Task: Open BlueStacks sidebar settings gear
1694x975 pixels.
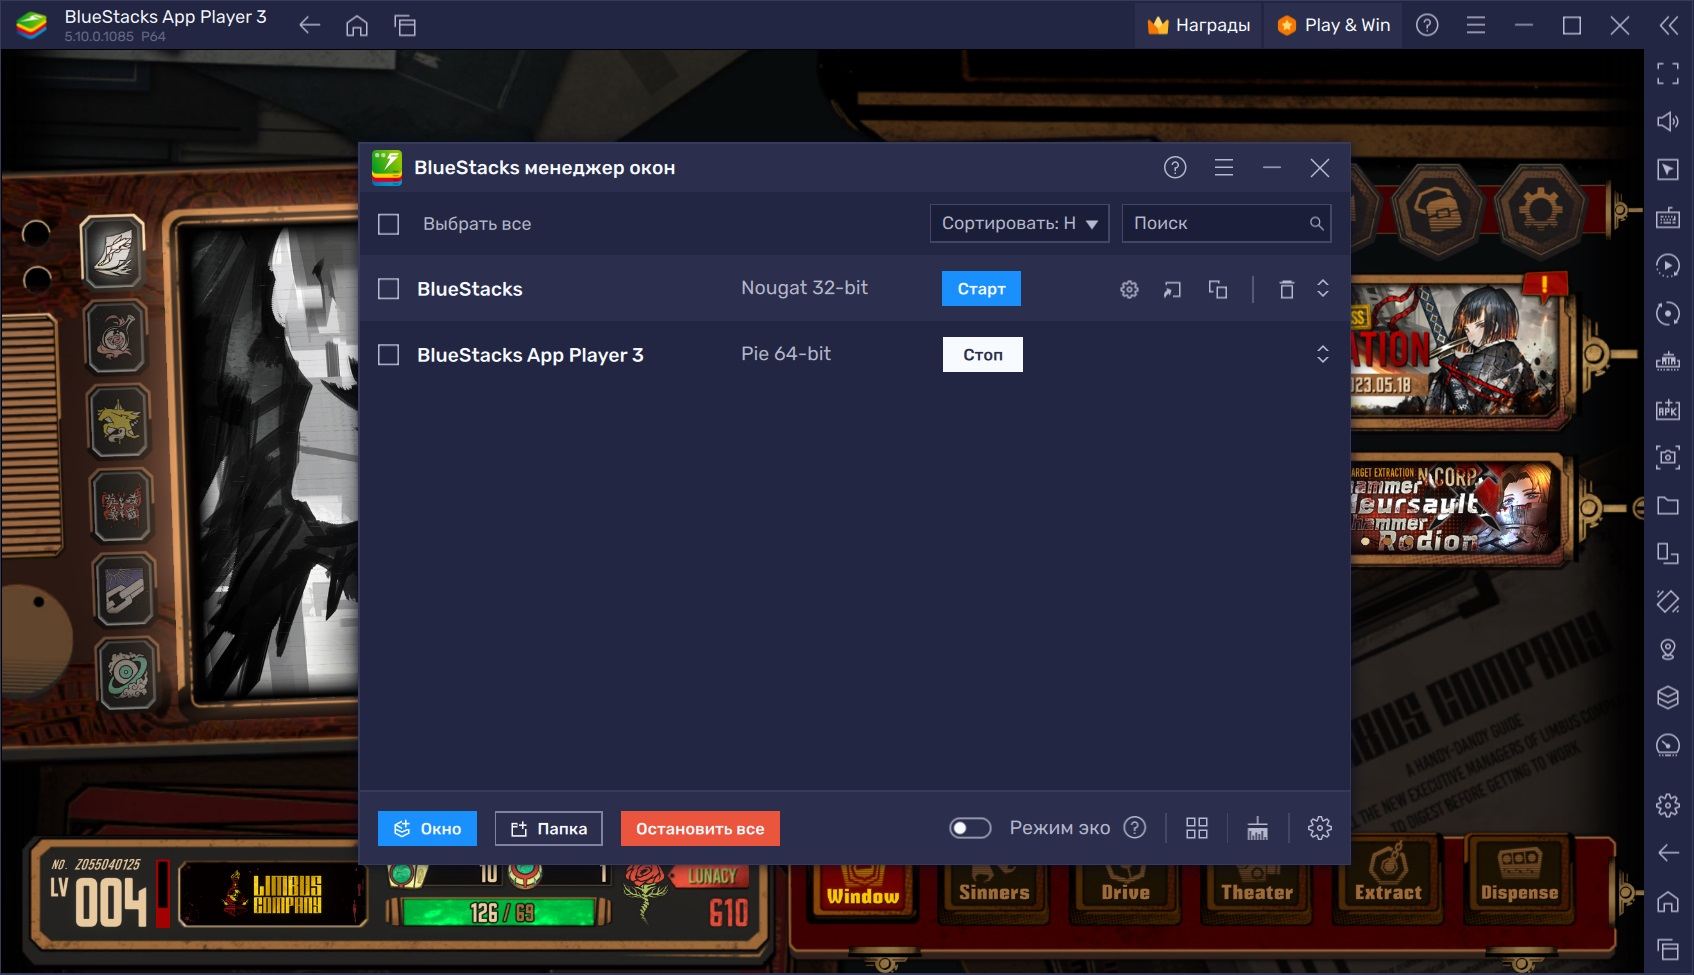Action: (1668, 804)
